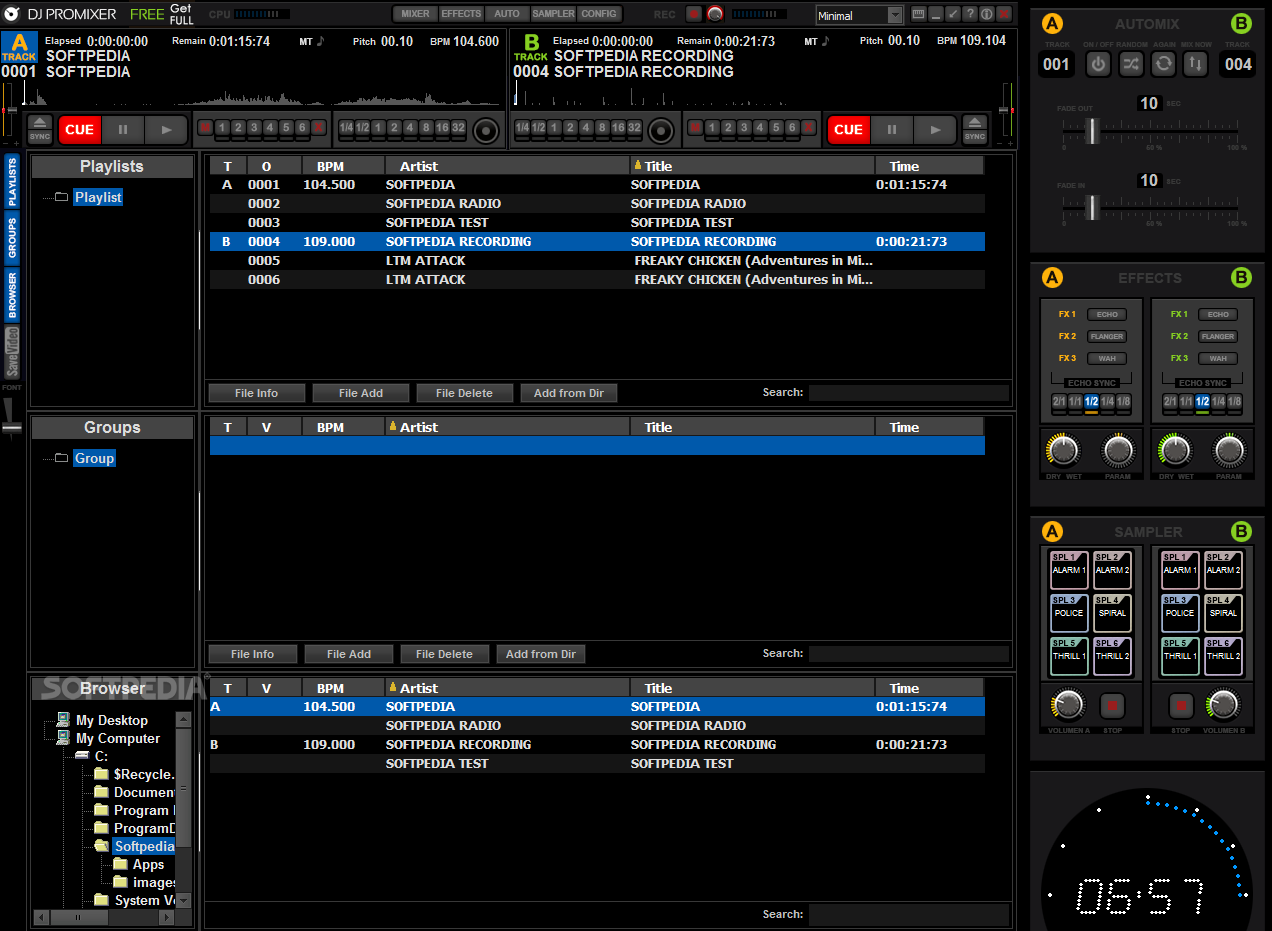Click the Automix mix now icon
Screen dimensions: 1272x931
[x=1195, y=64]
